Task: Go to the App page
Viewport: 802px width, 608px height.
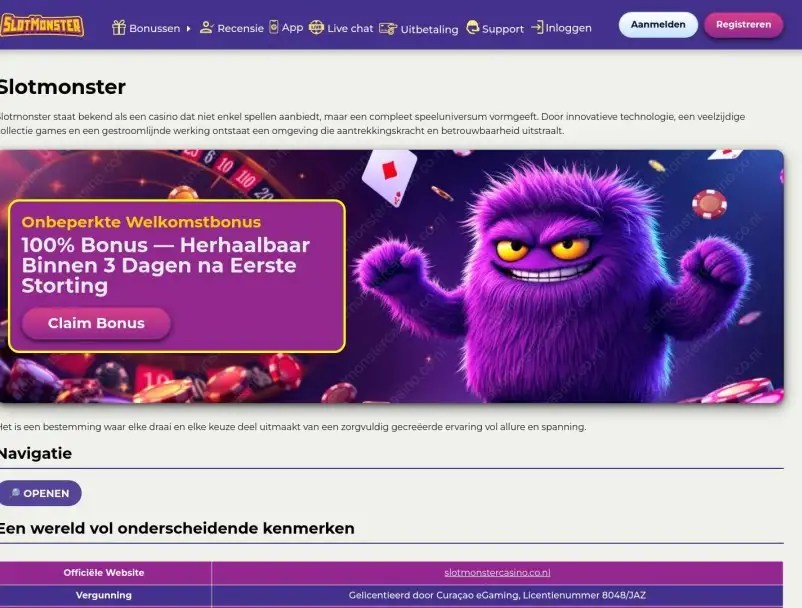Action: 293,28
